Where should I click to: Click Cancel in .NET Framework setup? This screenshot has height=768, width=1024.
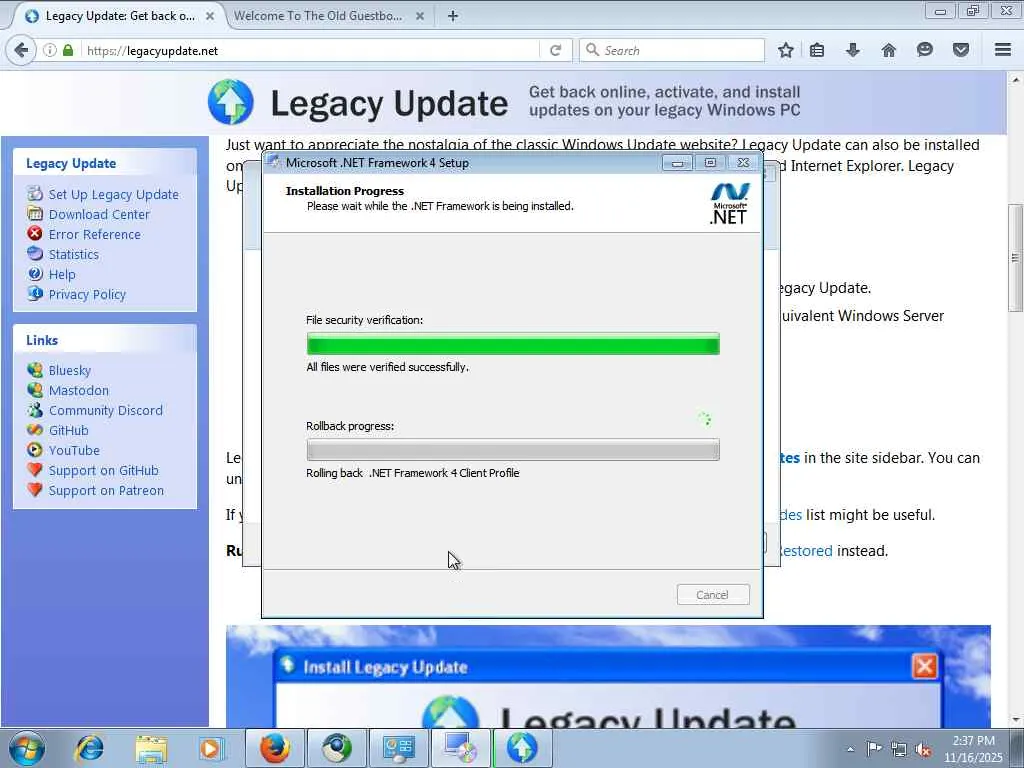point(712,595)
